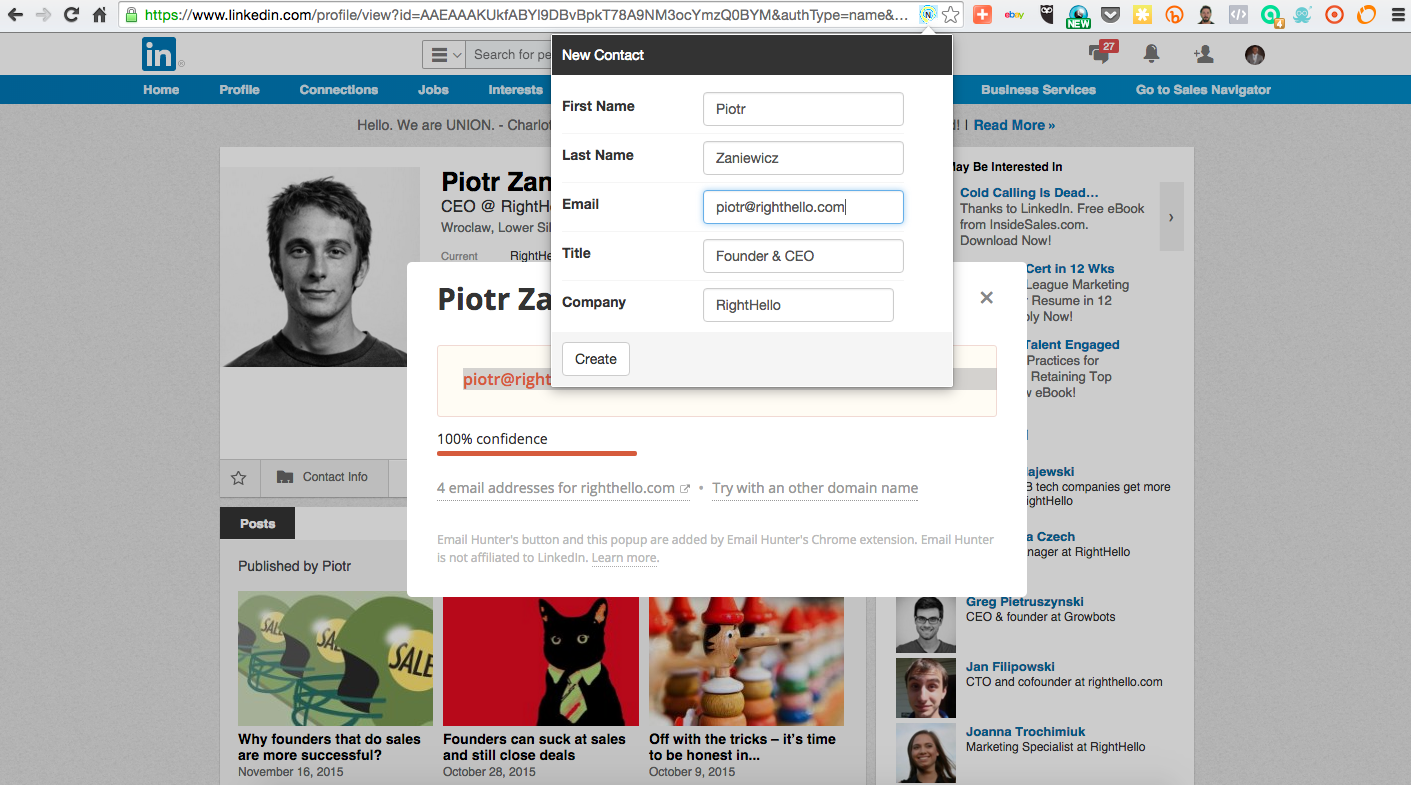Click the Create contact button

point(596,359)
